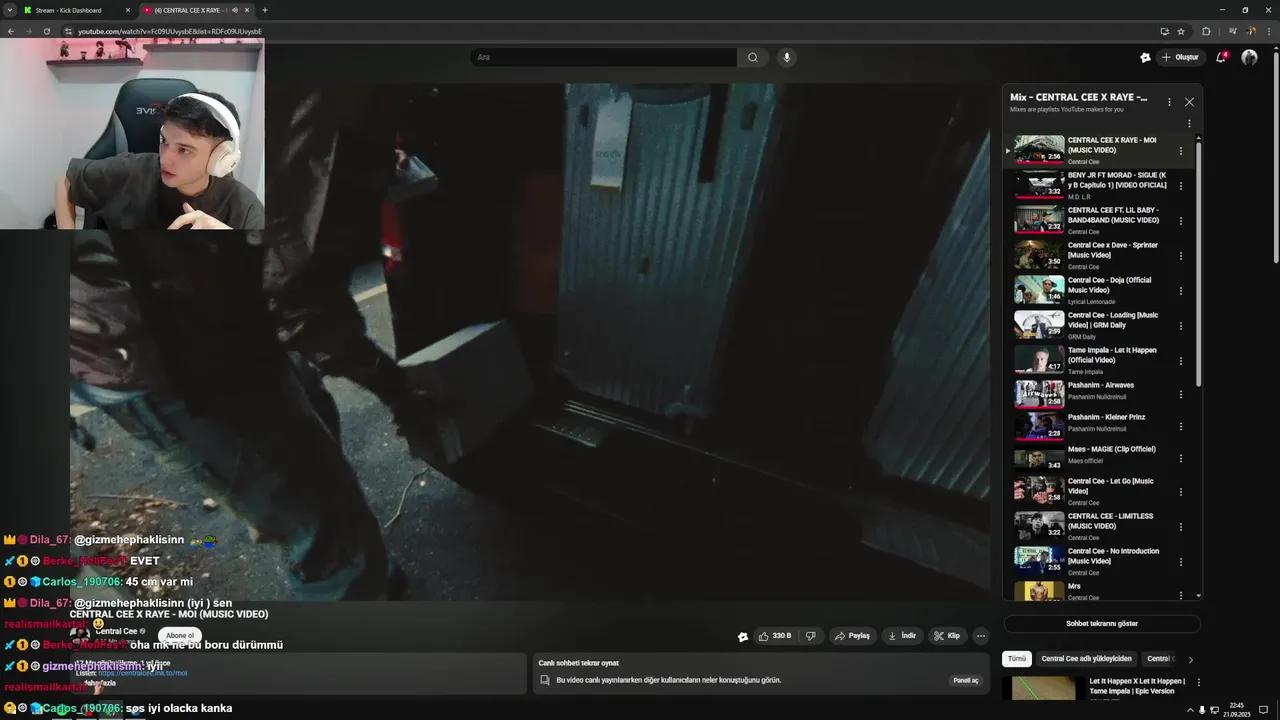The height and width of the screenshot is (720, 1280).
Task: Reload the page with the refresh icon
Action: 46,31
